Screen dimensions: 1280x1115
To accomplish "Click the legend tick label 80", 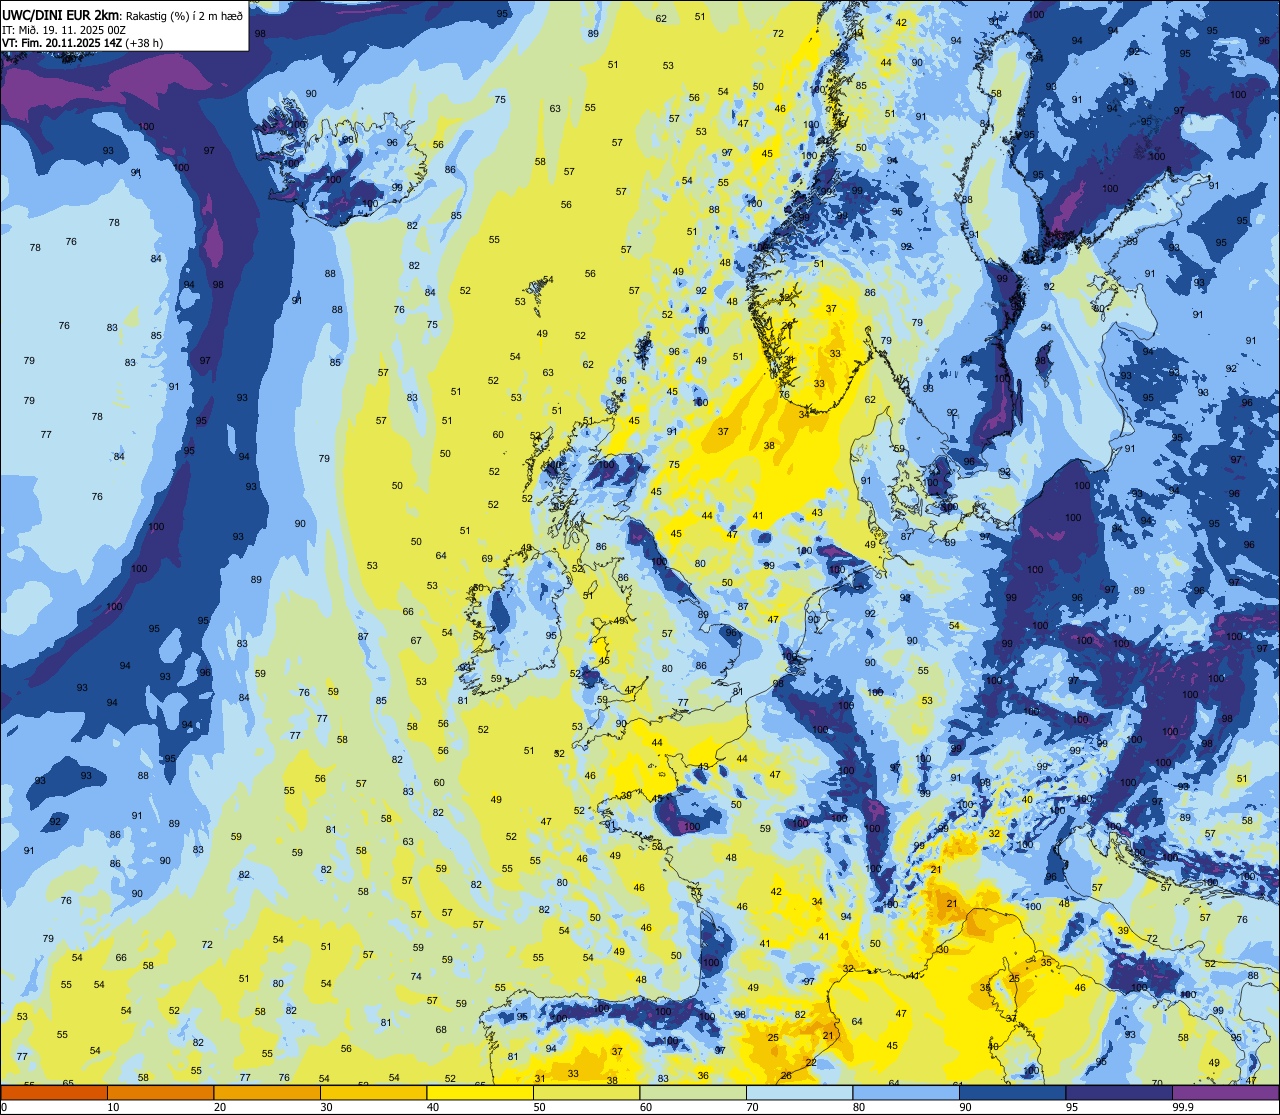I will (x=859, y=1107).
